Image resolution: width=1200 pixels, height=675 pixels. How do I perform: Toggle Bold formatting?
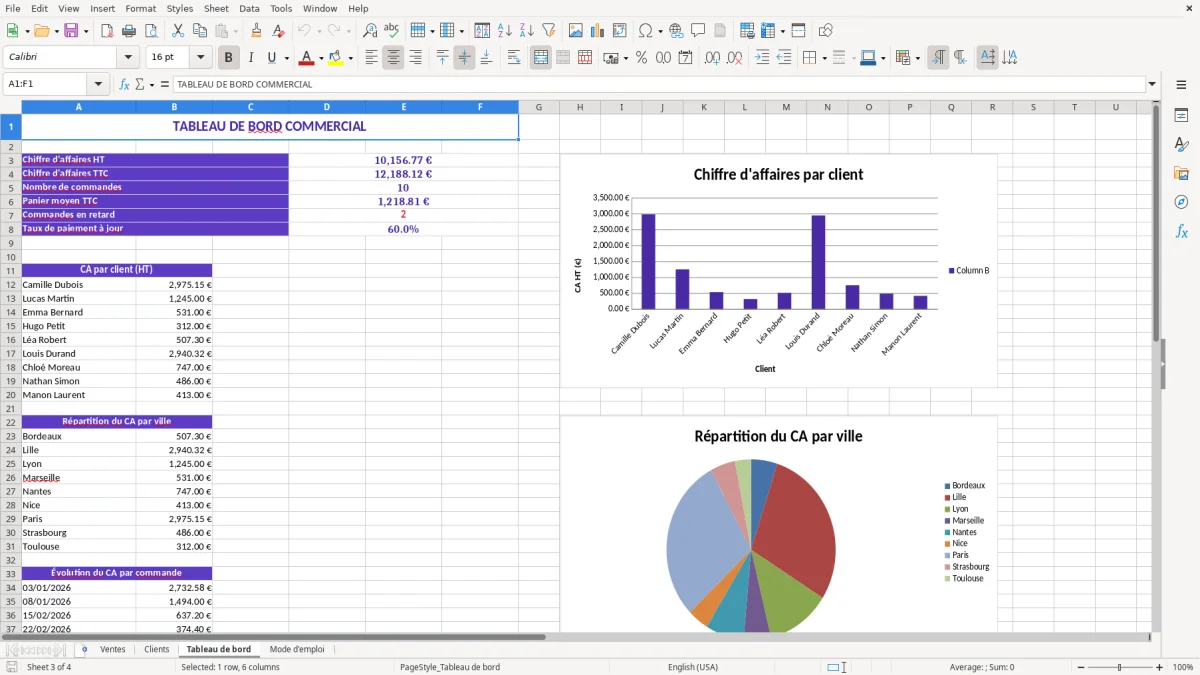pos(228,58)
